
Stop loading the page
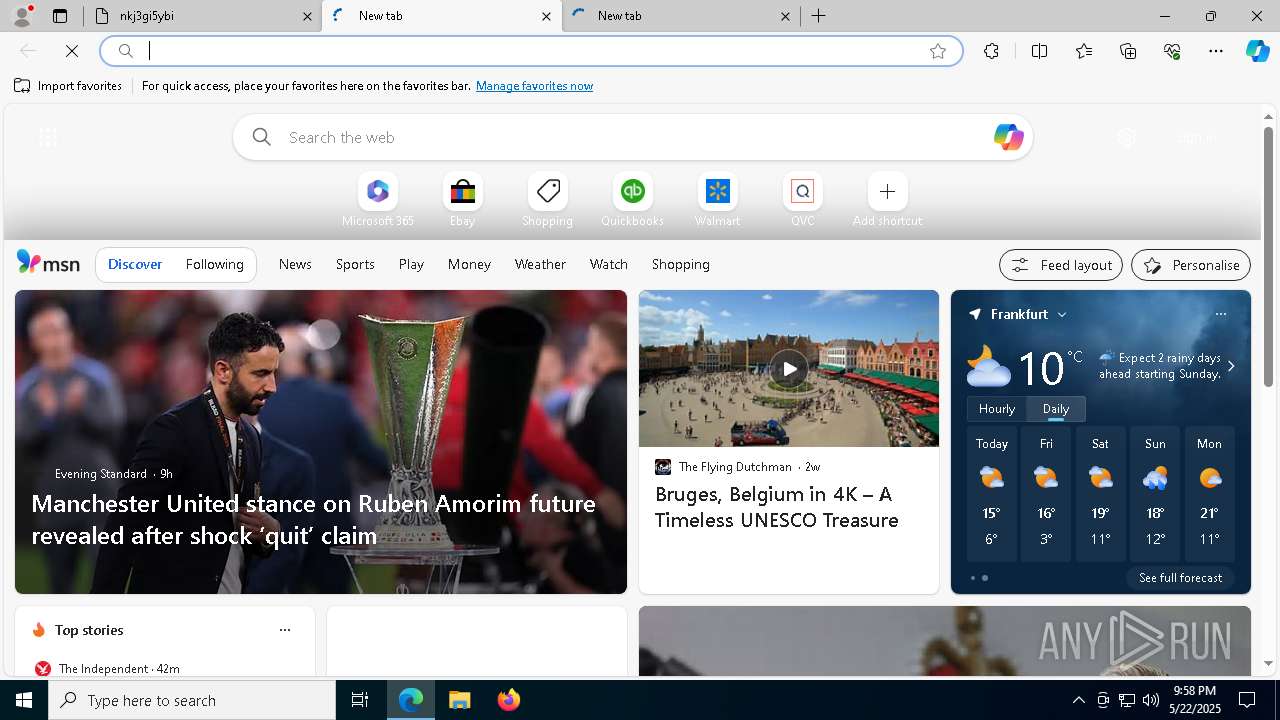(72, 51)
